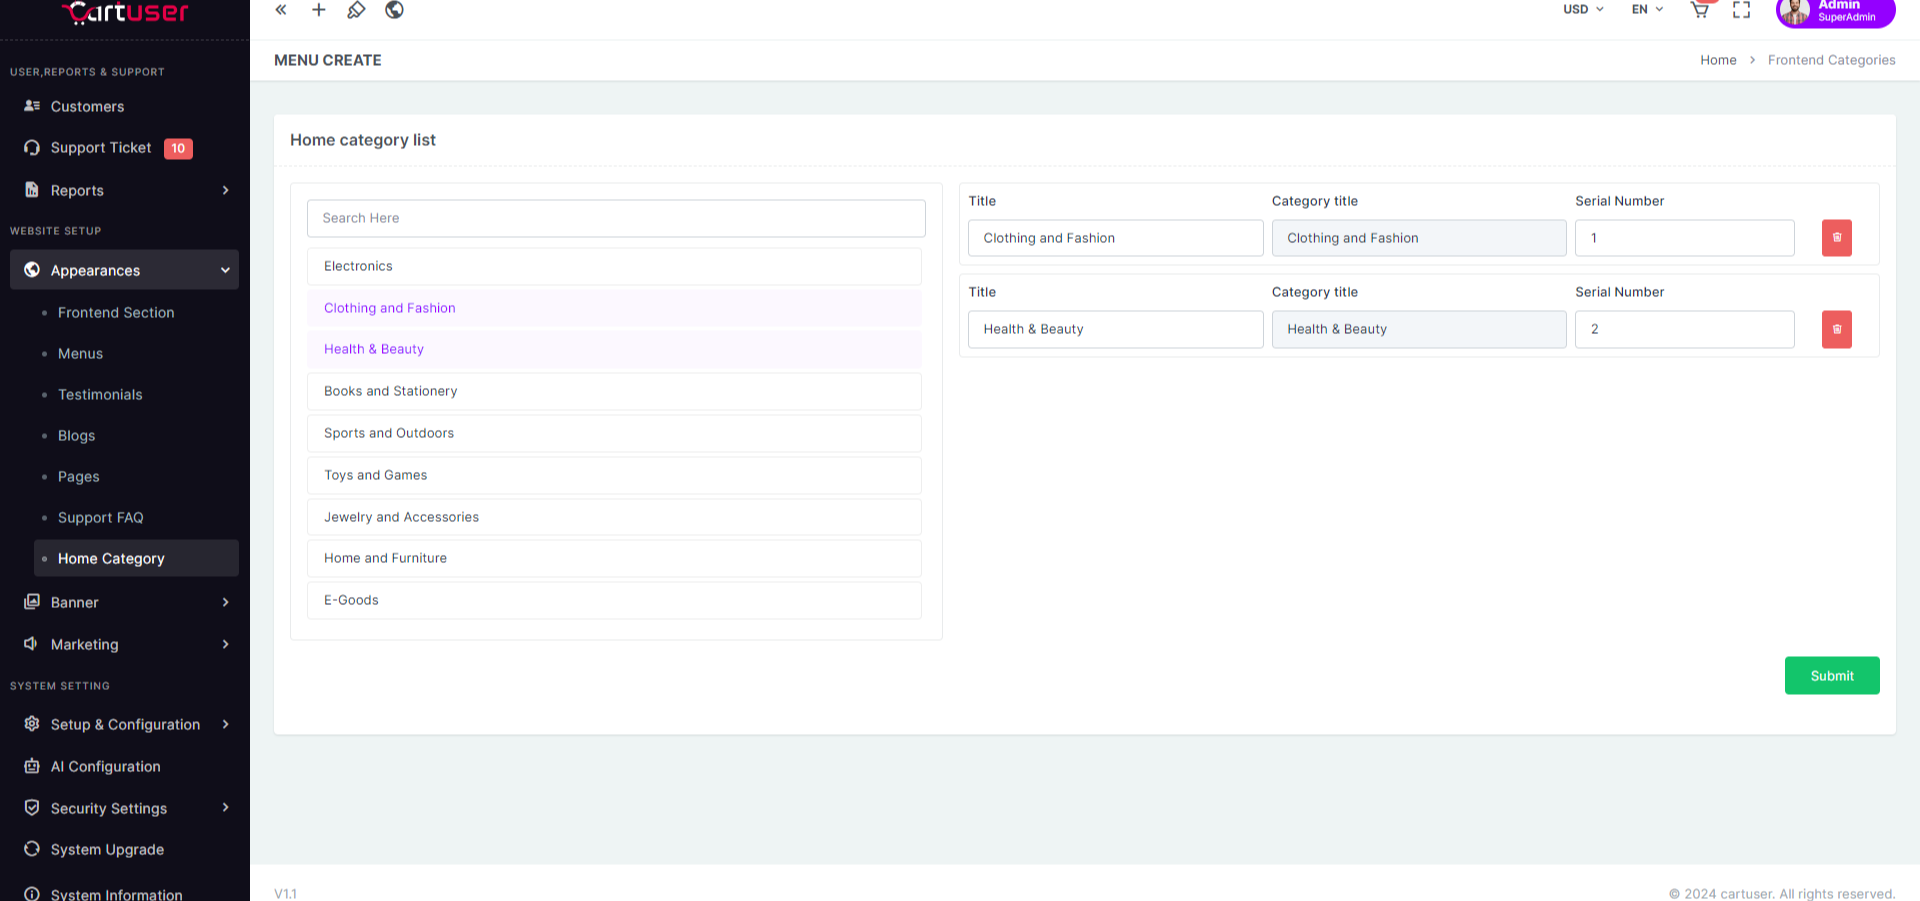This screenshot has width=1920, height=901.
Task: Go to Frontend Section page
Action: (x=116, y=313)
